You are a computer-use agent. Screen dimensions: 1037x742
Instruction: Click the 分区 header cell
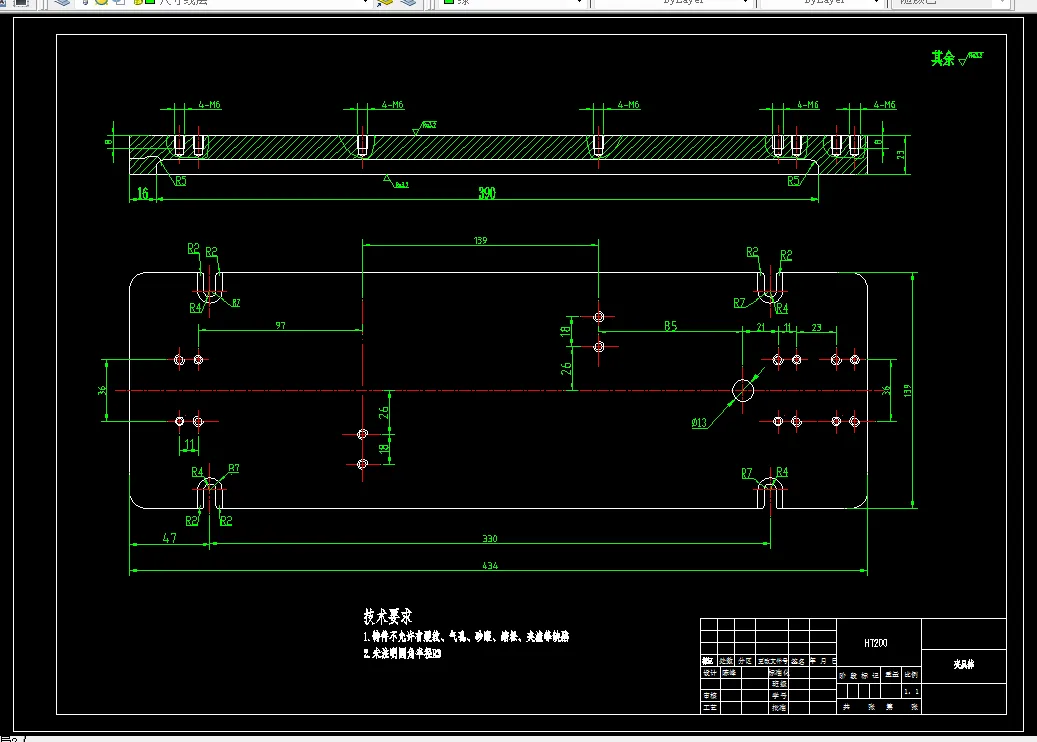coord(745,661)
